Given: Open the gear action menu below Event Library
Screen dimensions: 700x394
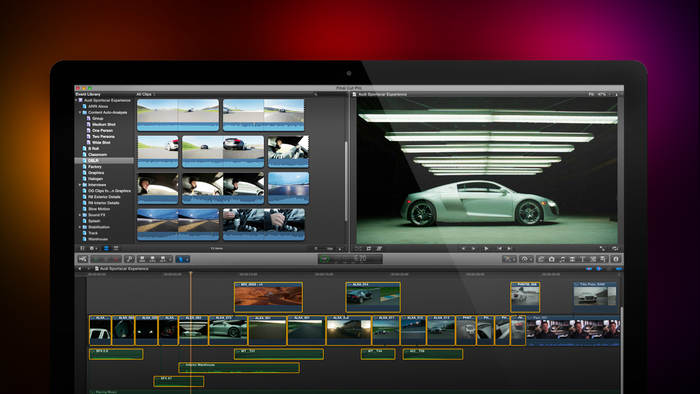Looking at the screenshot, I should 92,249.
